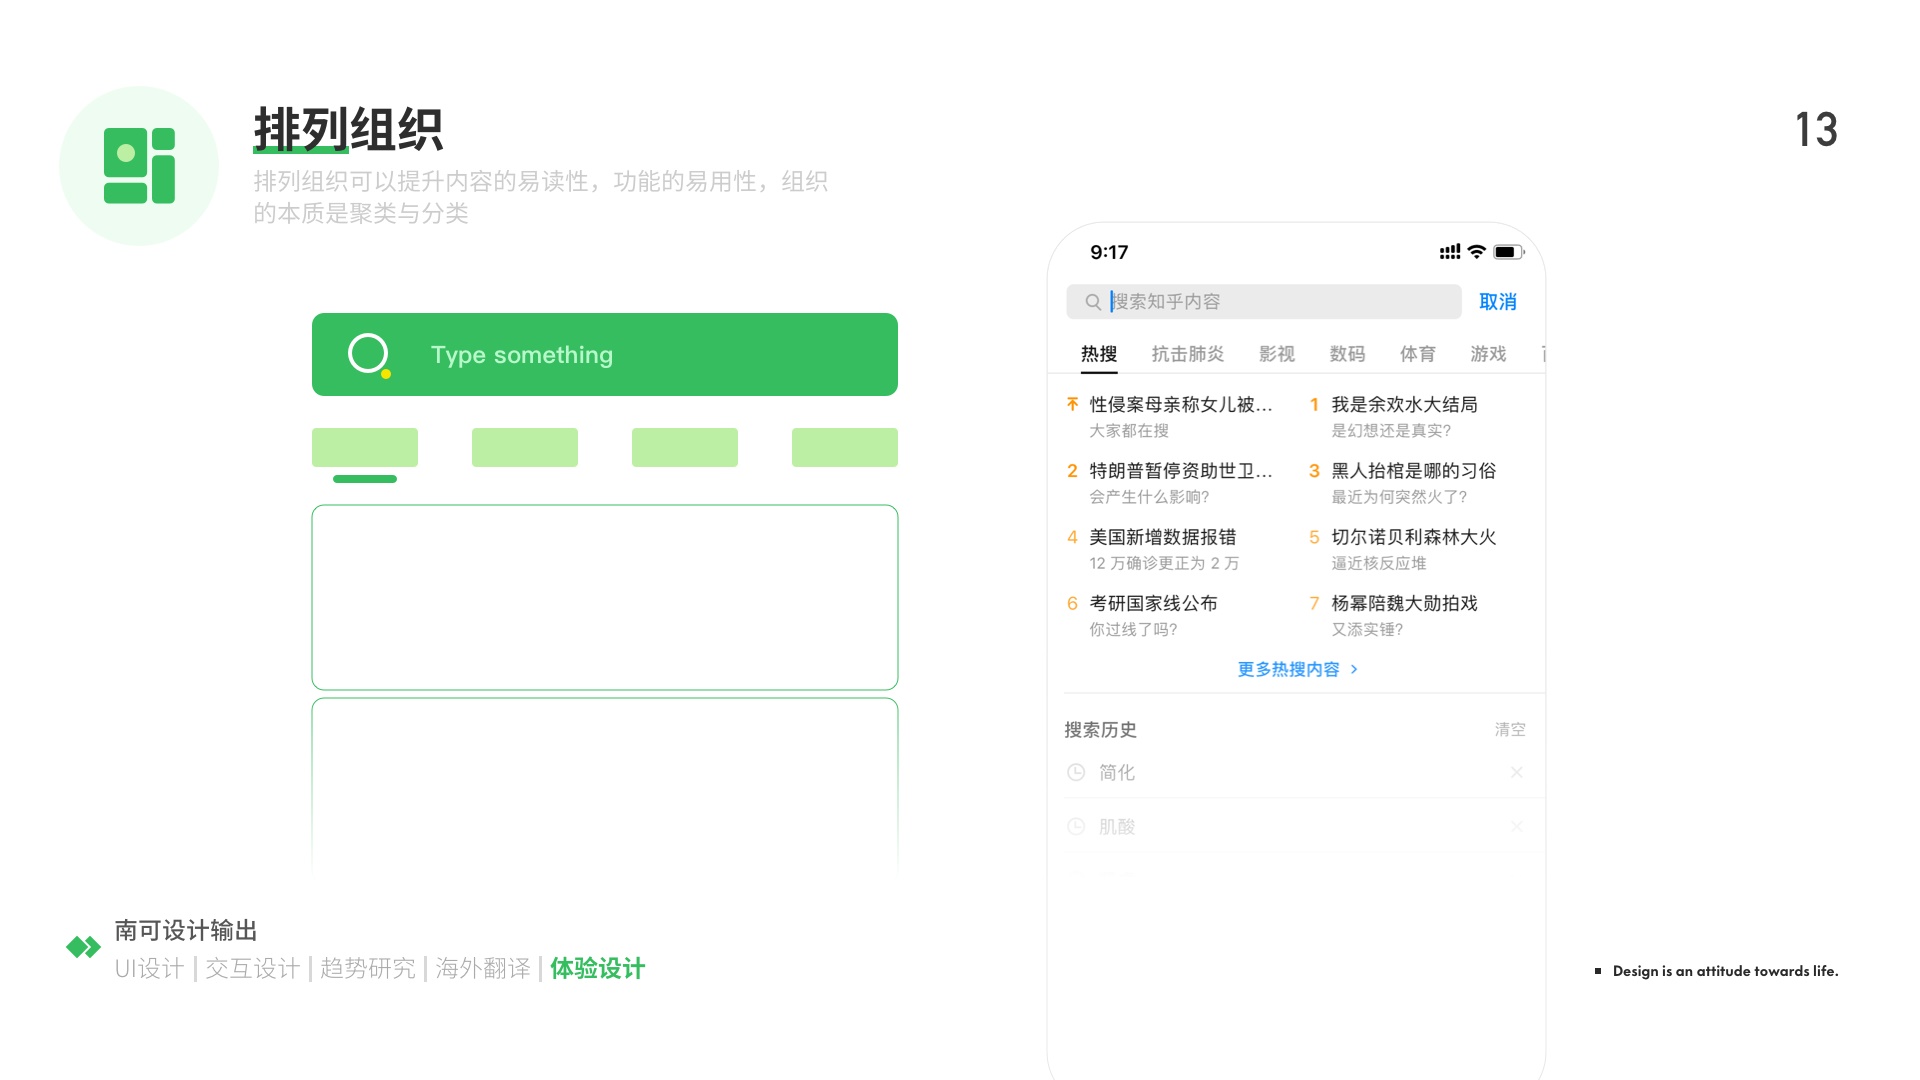Remove history entry 肌酸 with its X icon

tap(1517, 826)
